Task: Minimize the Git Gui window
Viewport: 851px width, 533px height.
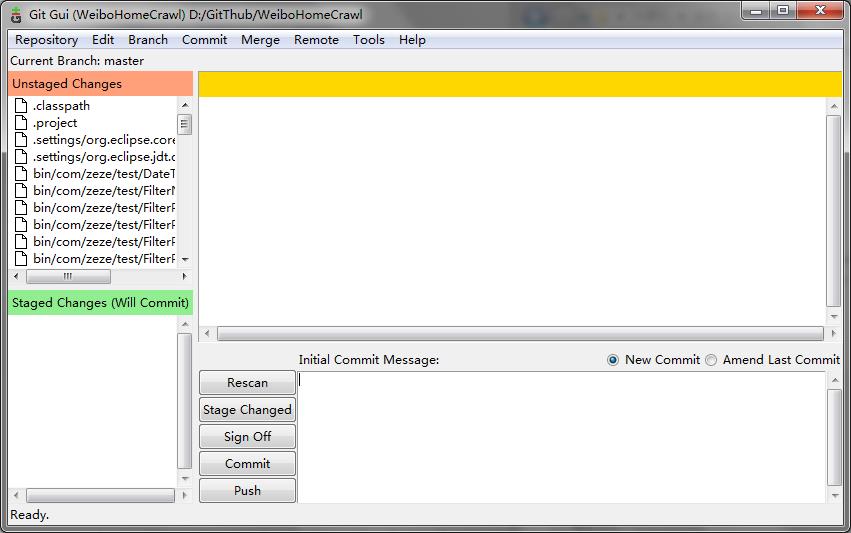Action: click(x=757, y=10)
